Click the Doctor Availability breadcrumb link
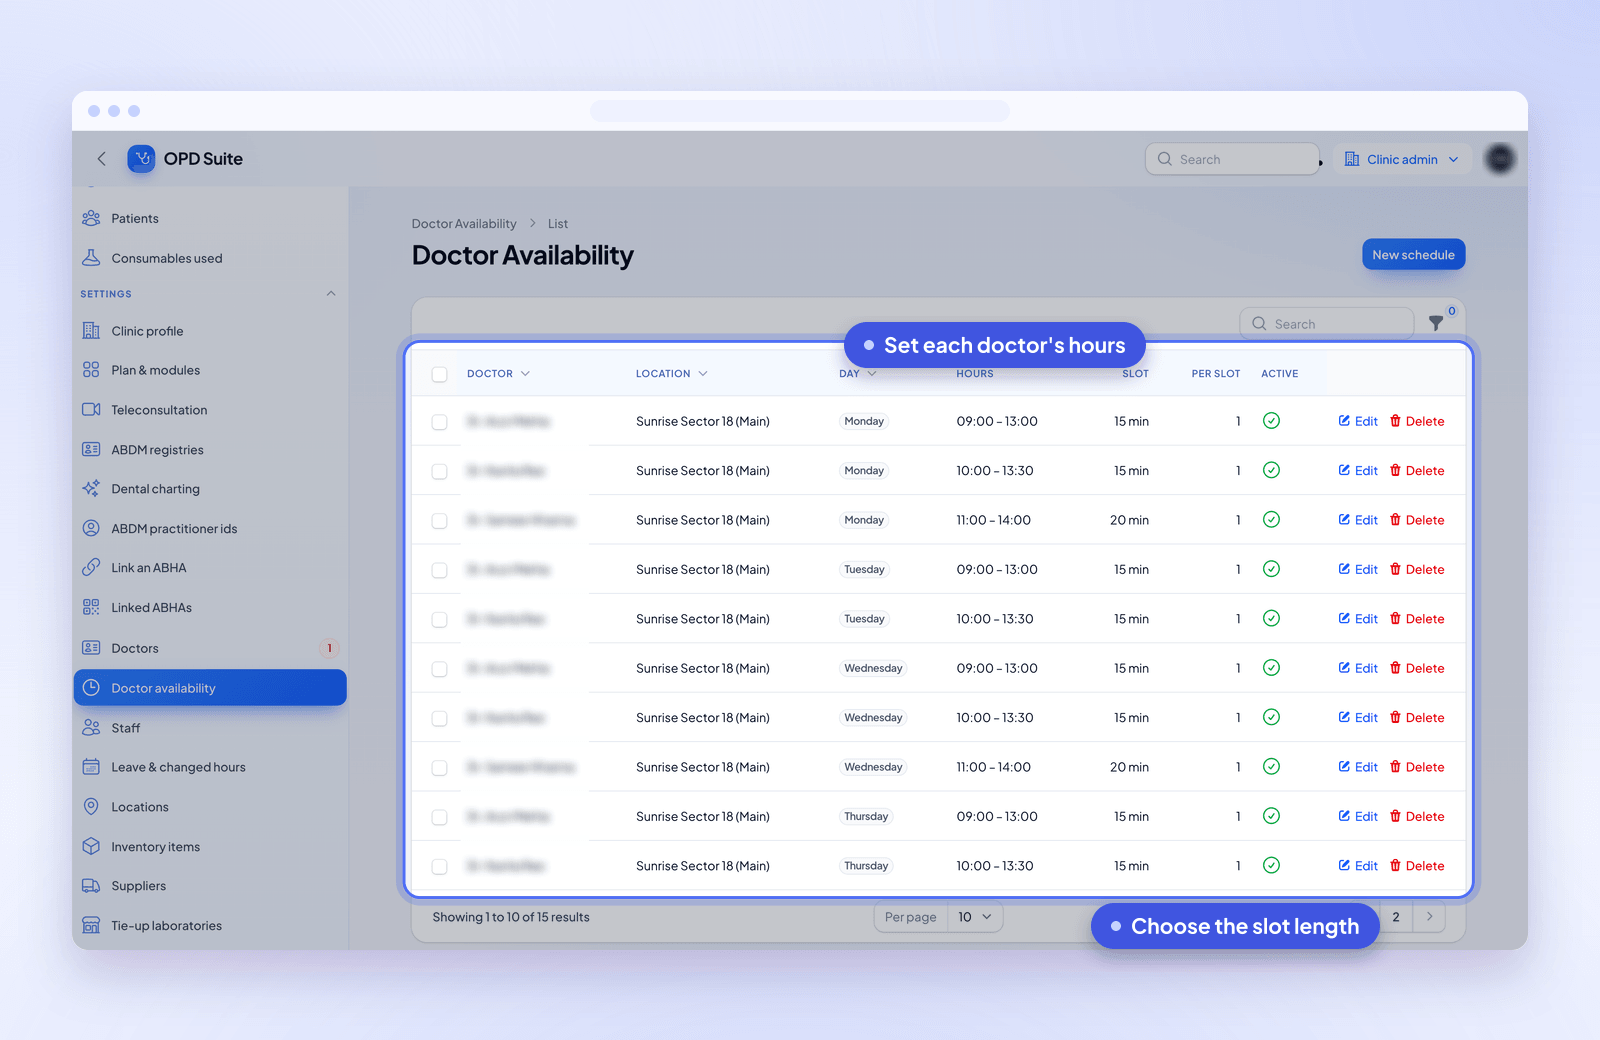This screenshot has height=1040, width=1600. click(464, 224)
